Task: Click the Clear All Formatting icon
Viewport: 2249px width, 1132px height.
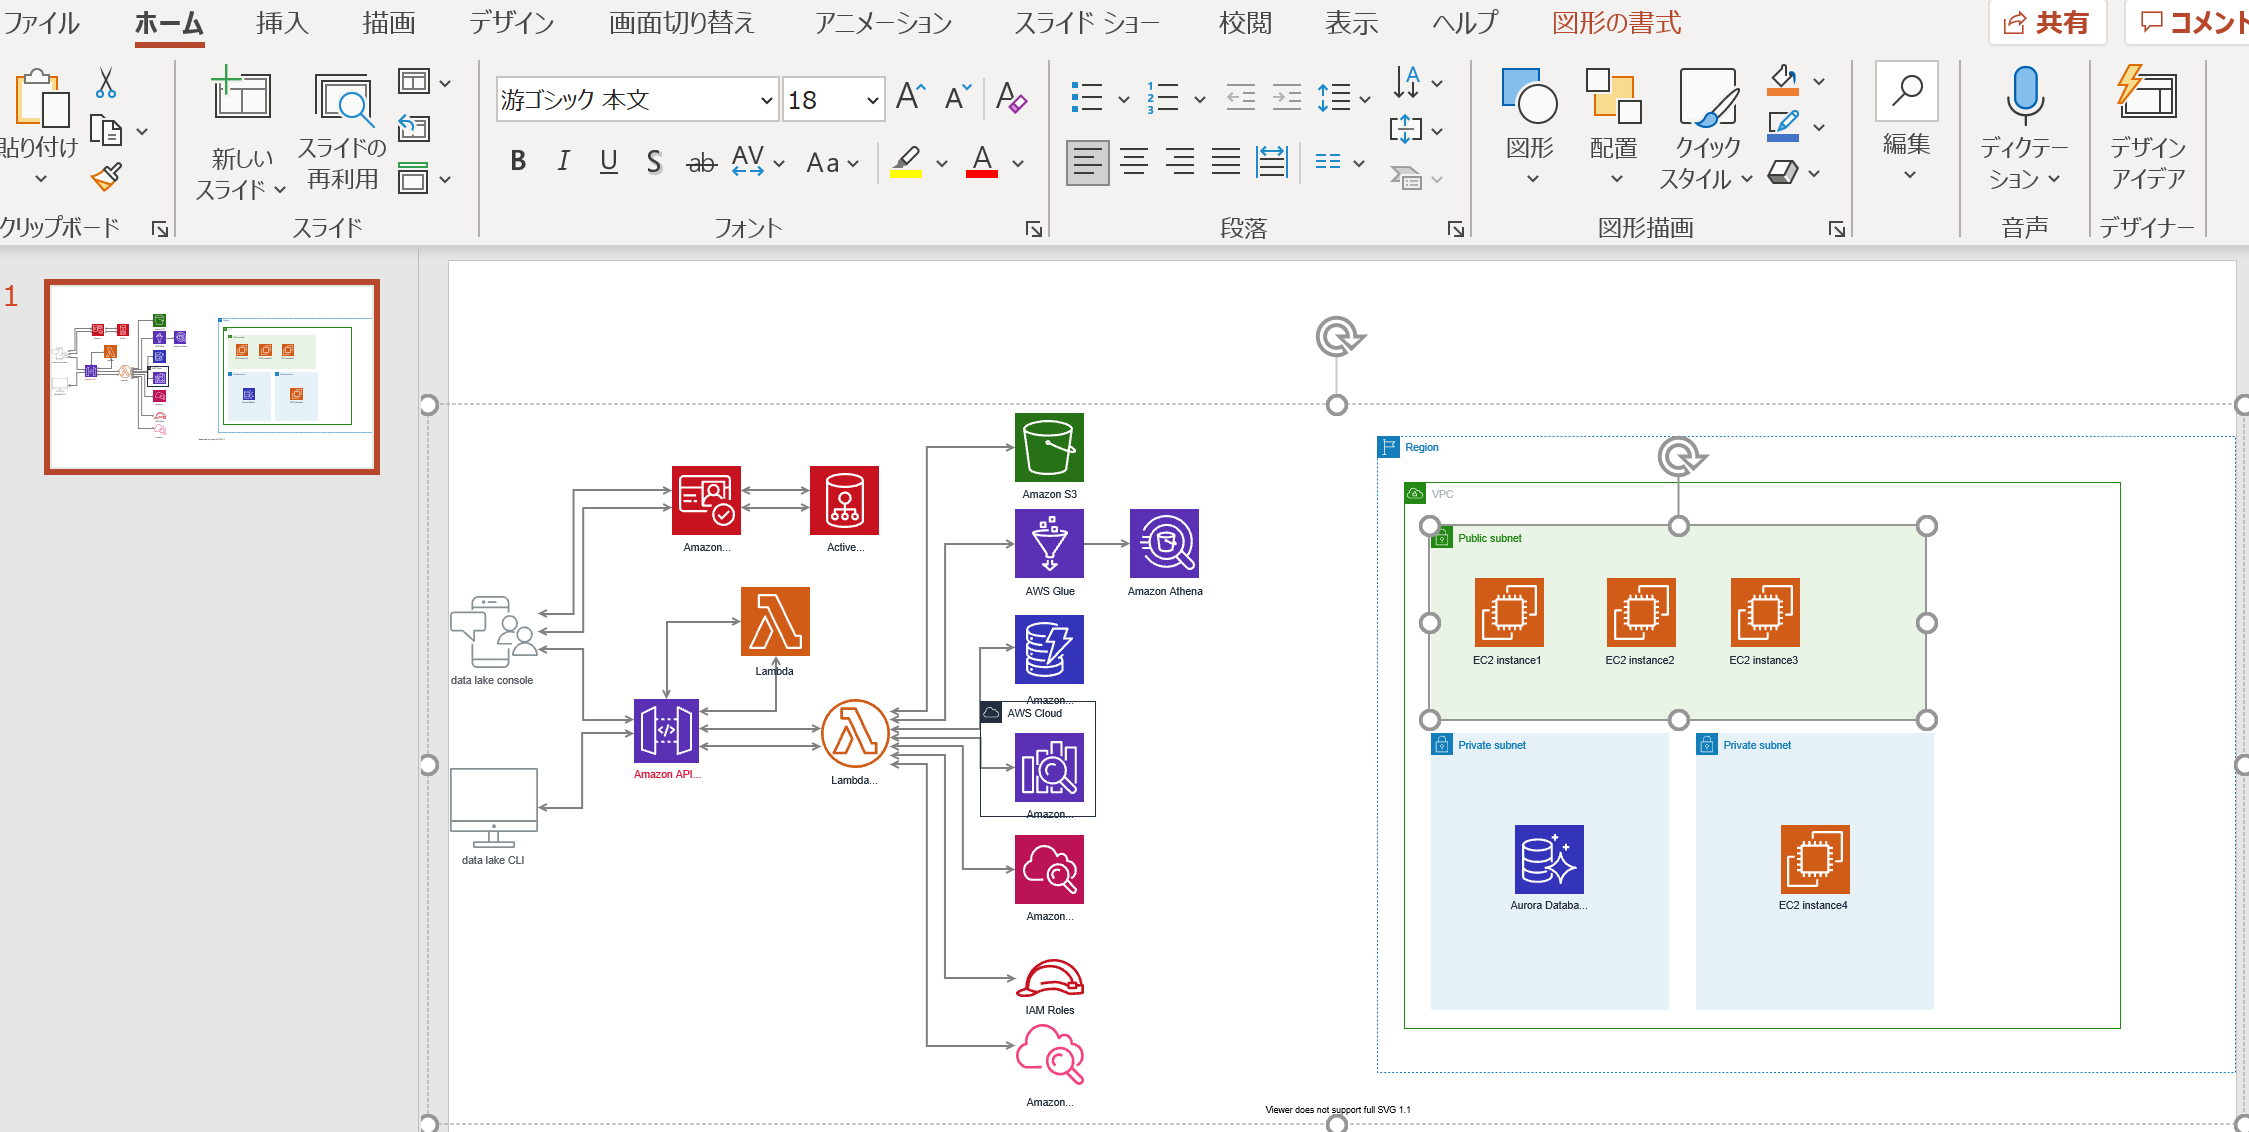Action: coord(1011,98)
